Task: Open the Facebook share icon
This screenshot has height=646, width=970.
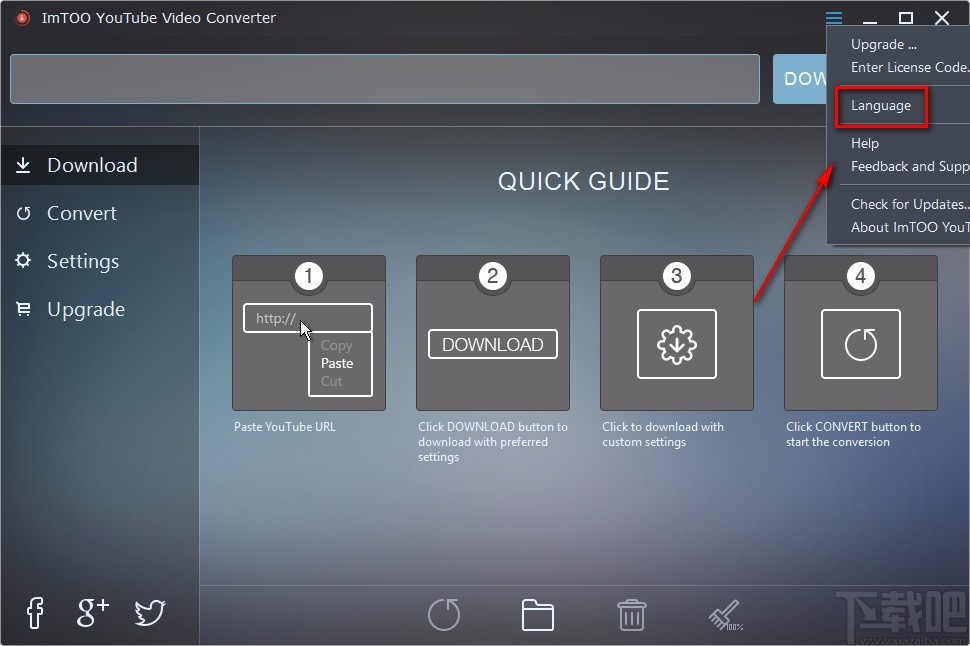Action: coord(34,613)
